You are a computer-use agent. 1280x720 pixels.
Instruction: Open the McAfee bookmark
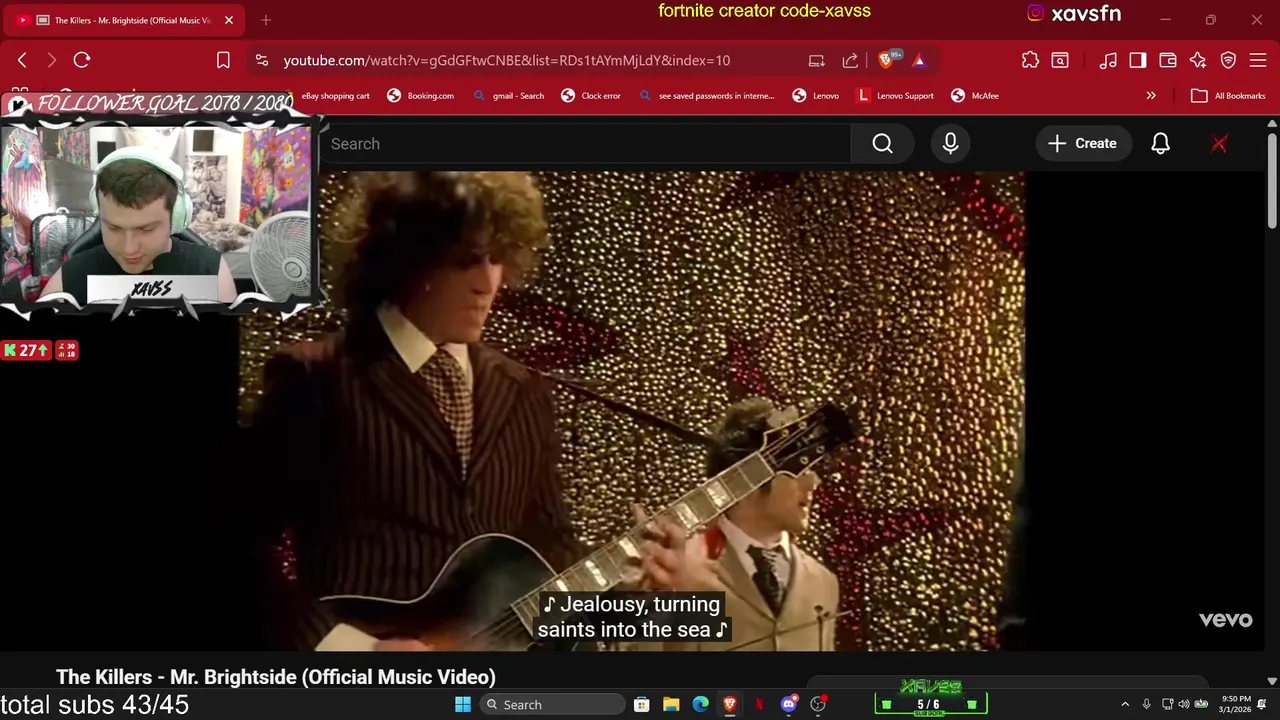975,96
